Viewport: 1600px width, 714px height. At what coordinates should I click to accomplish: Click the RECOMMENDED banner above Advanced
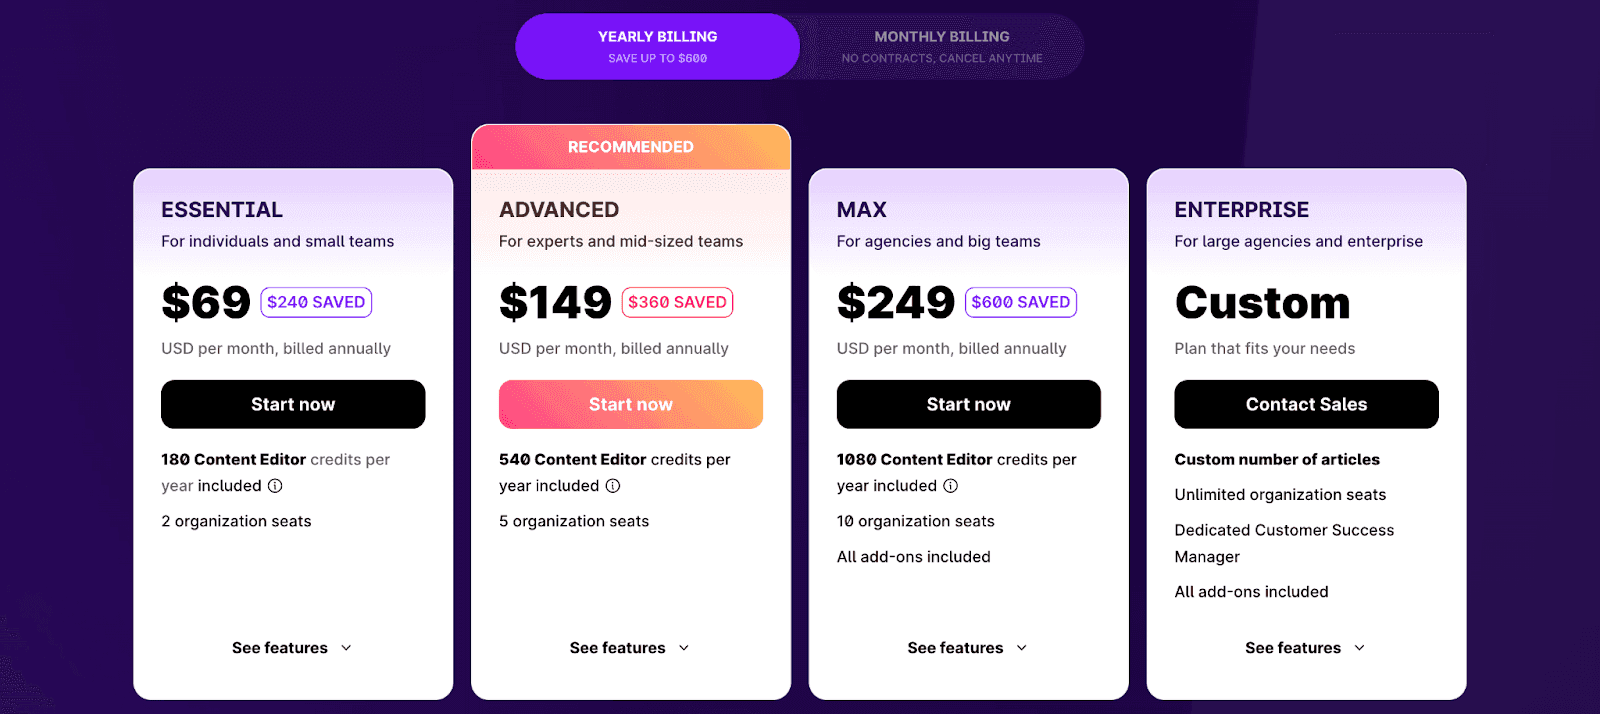(x=630, y=146)
